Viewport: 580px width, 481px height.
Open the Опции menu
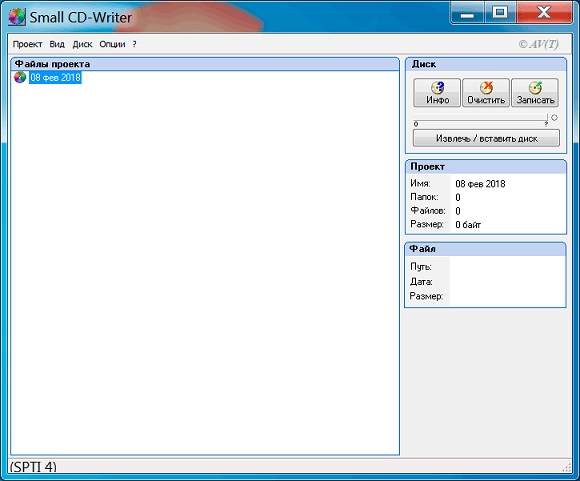pyautogui.click(x=112, y=44)
